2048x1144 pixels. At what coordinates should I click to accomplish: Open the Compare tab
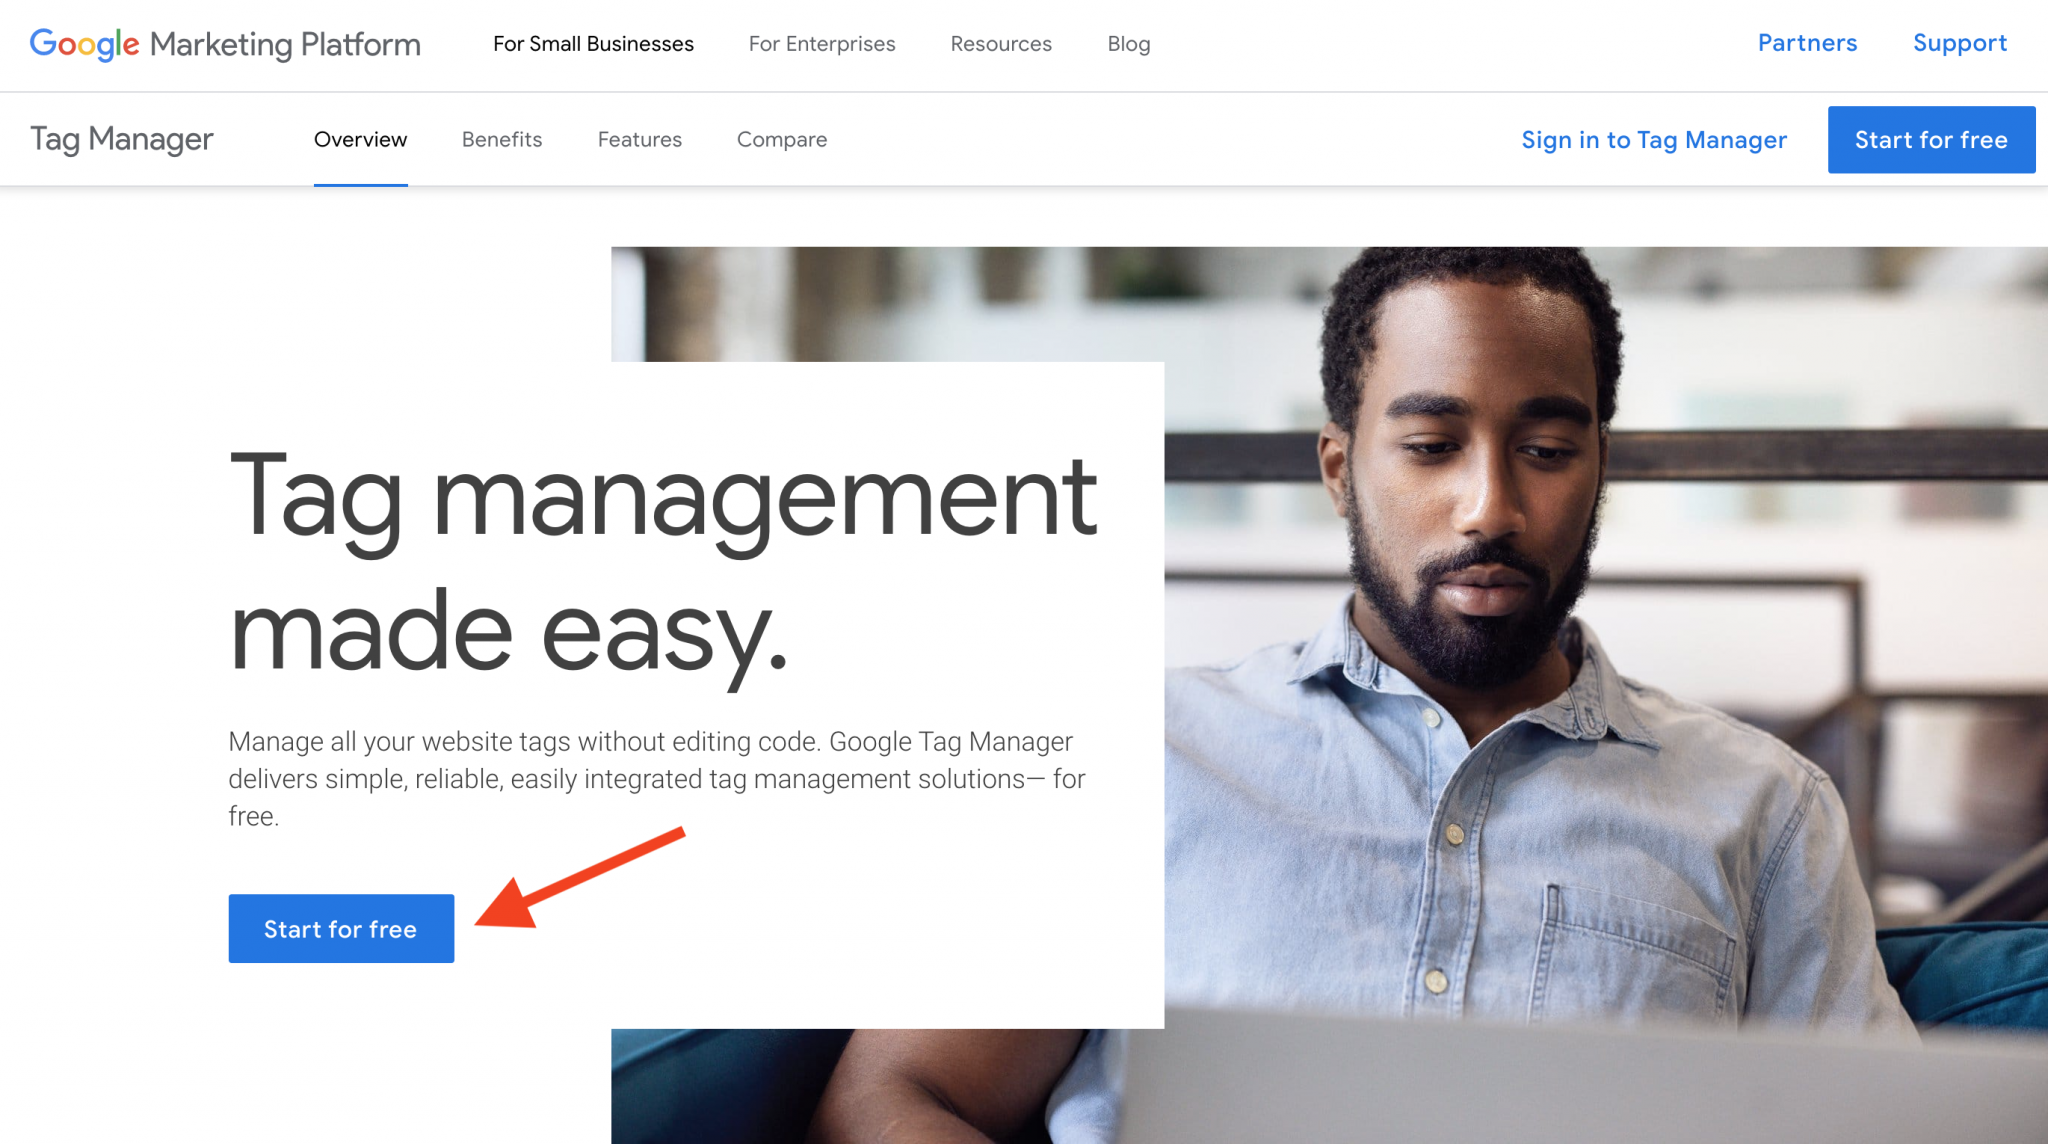click(x=781, y=139)
